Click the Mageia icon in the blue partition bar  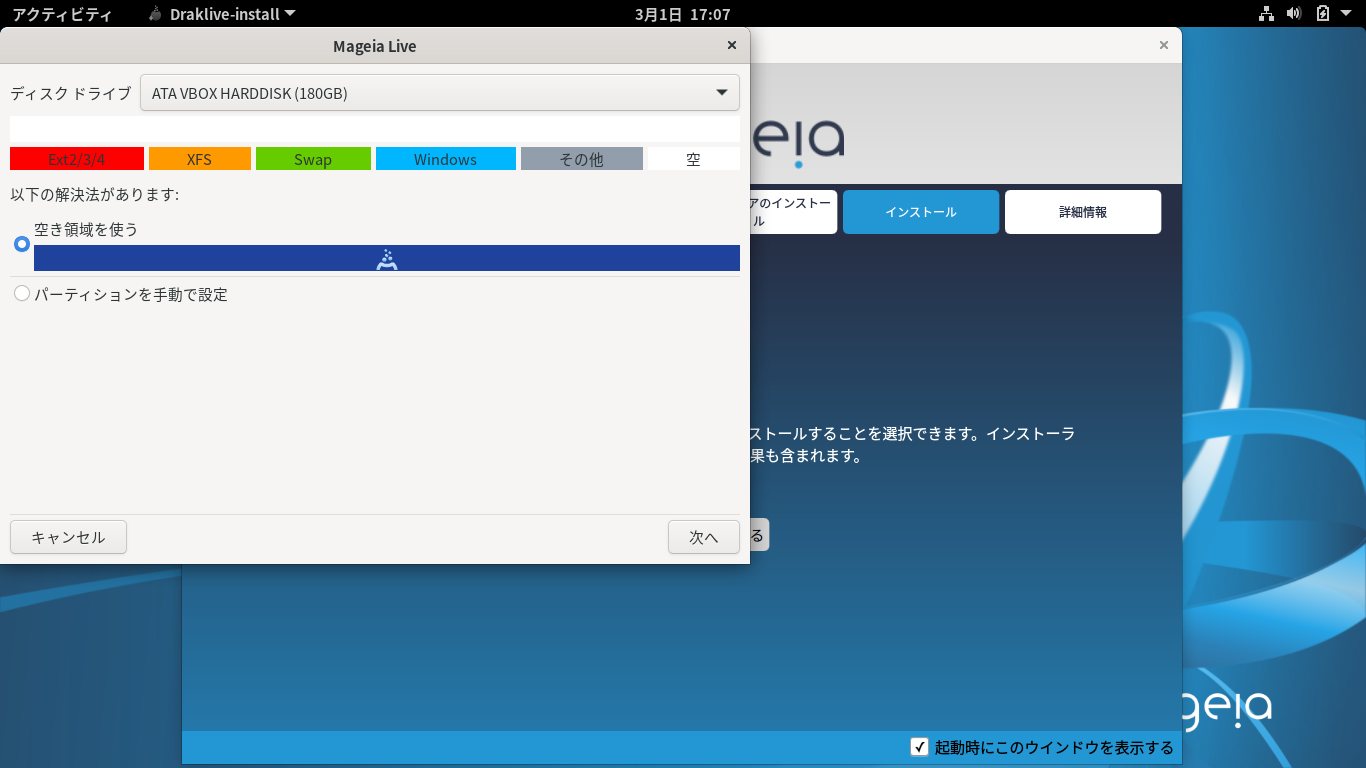387,259
